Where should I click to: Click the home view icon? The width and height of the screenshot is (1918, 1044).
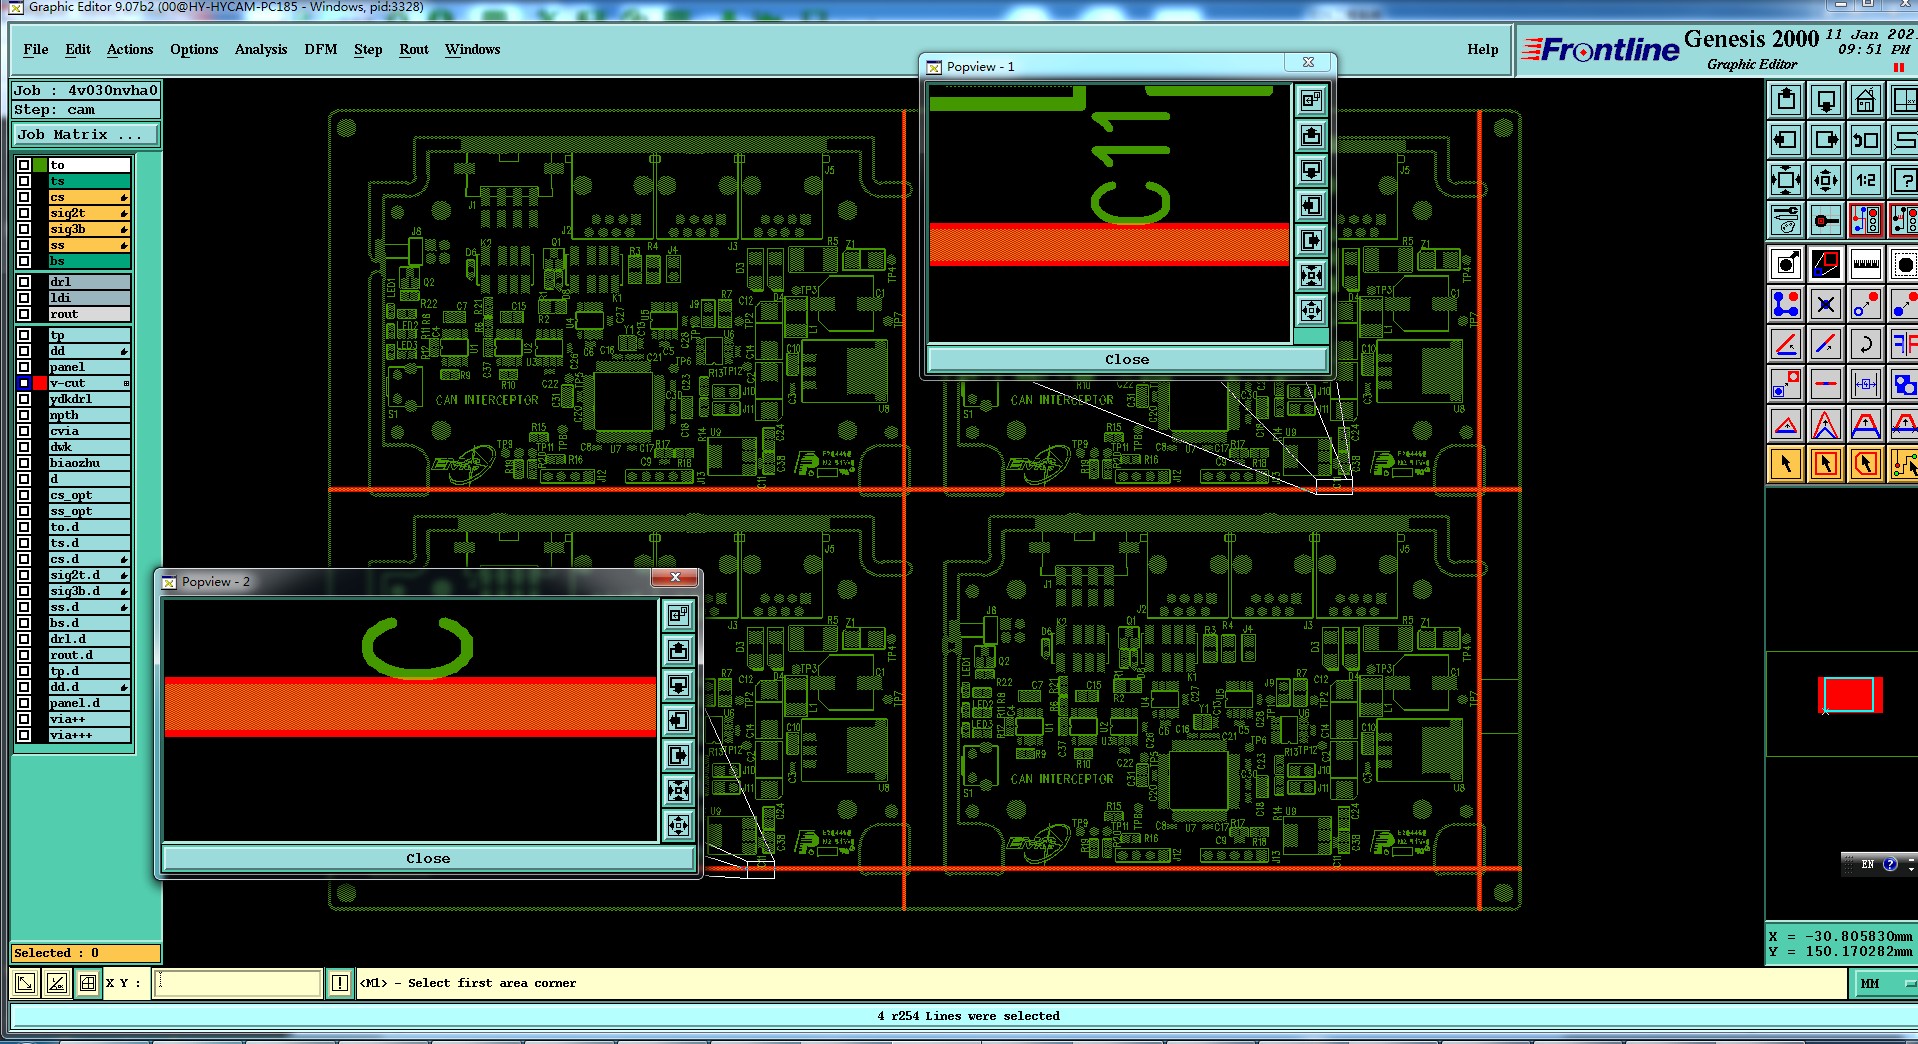(1866, 100)
